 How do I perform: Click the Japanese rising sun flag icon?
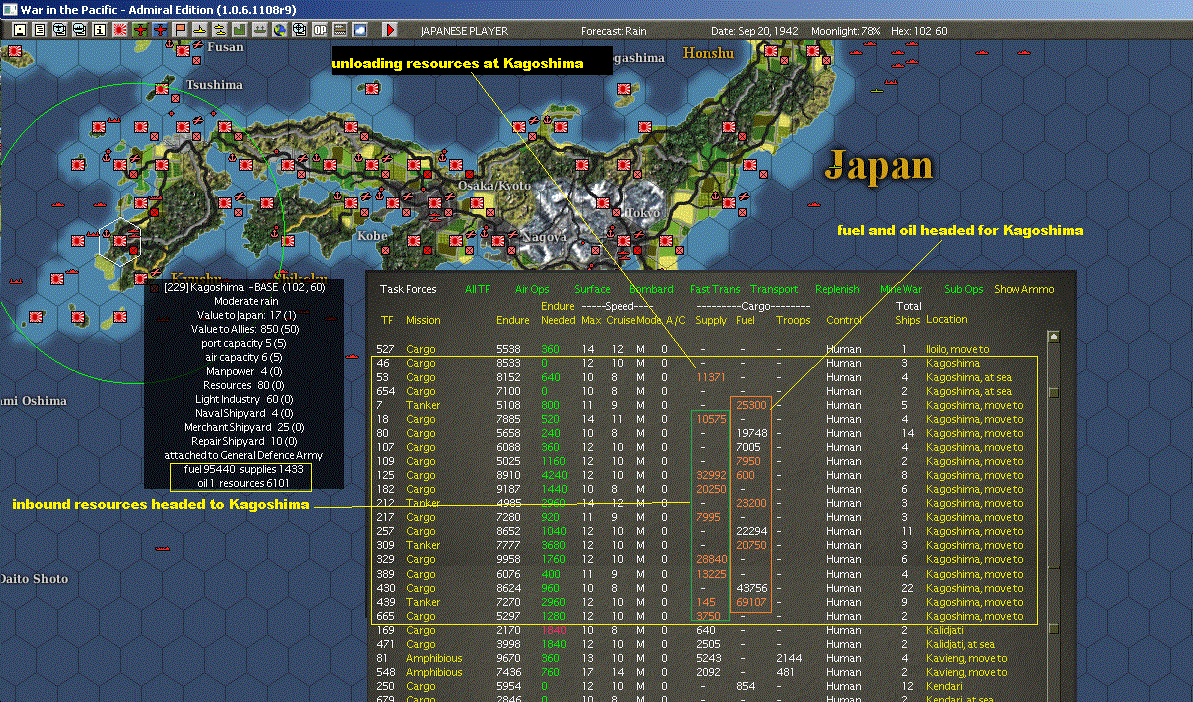click(x=119, y=30)
